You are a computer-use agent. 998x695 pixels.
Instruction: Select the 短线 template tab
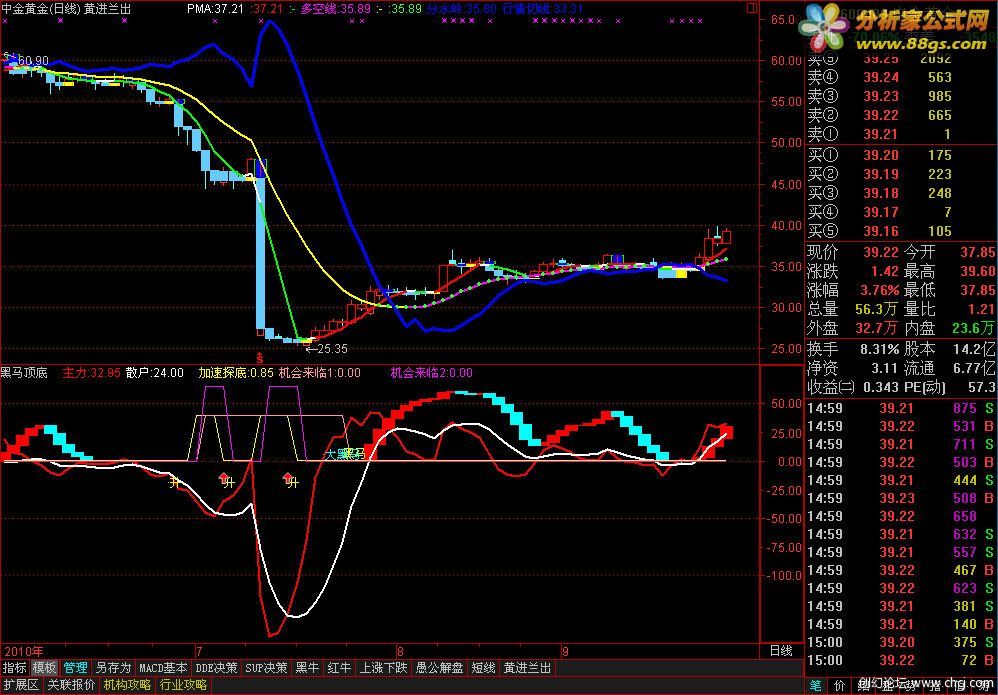click(x=483, y=668)
